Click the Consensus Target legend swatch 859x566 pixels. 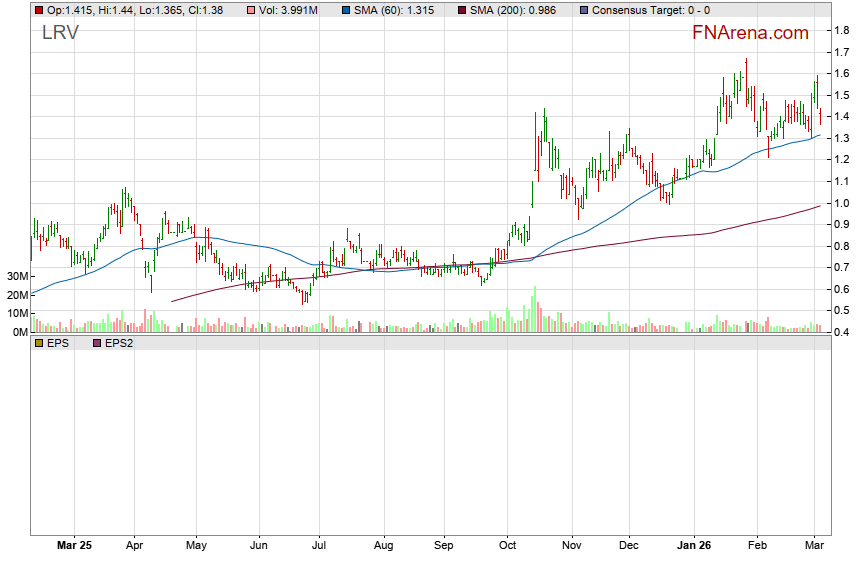[585, 10]
